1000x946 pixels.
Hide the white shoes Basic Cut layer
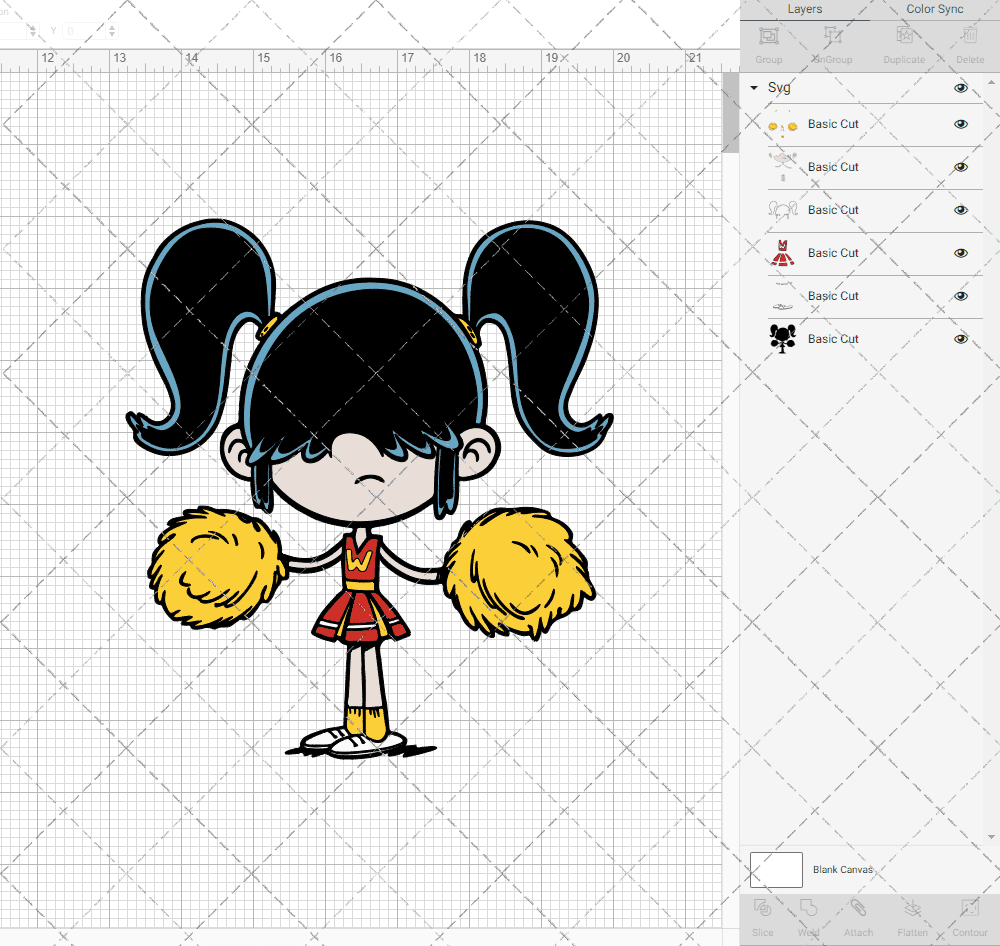pyautogui.click(x=960, y=296)
